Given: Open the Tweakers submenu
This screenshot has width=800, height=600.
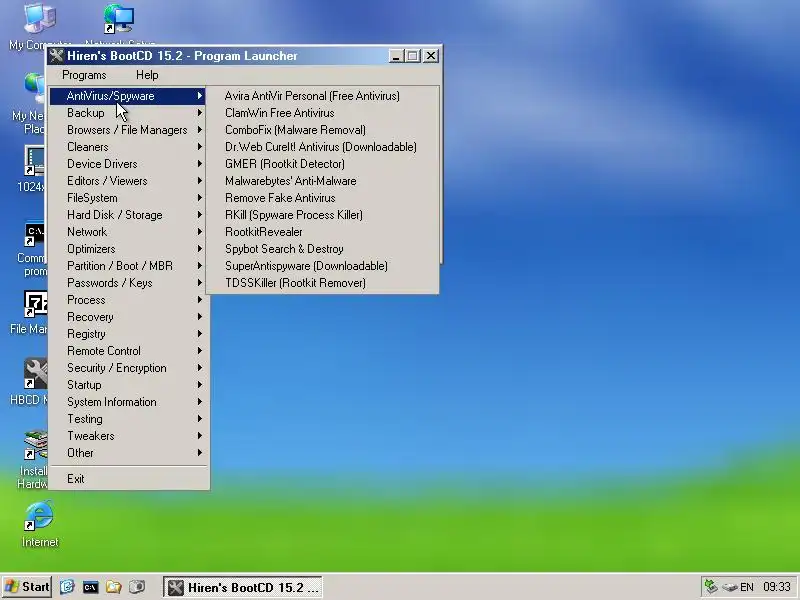Looking at the screenshot, I should 128,436.
